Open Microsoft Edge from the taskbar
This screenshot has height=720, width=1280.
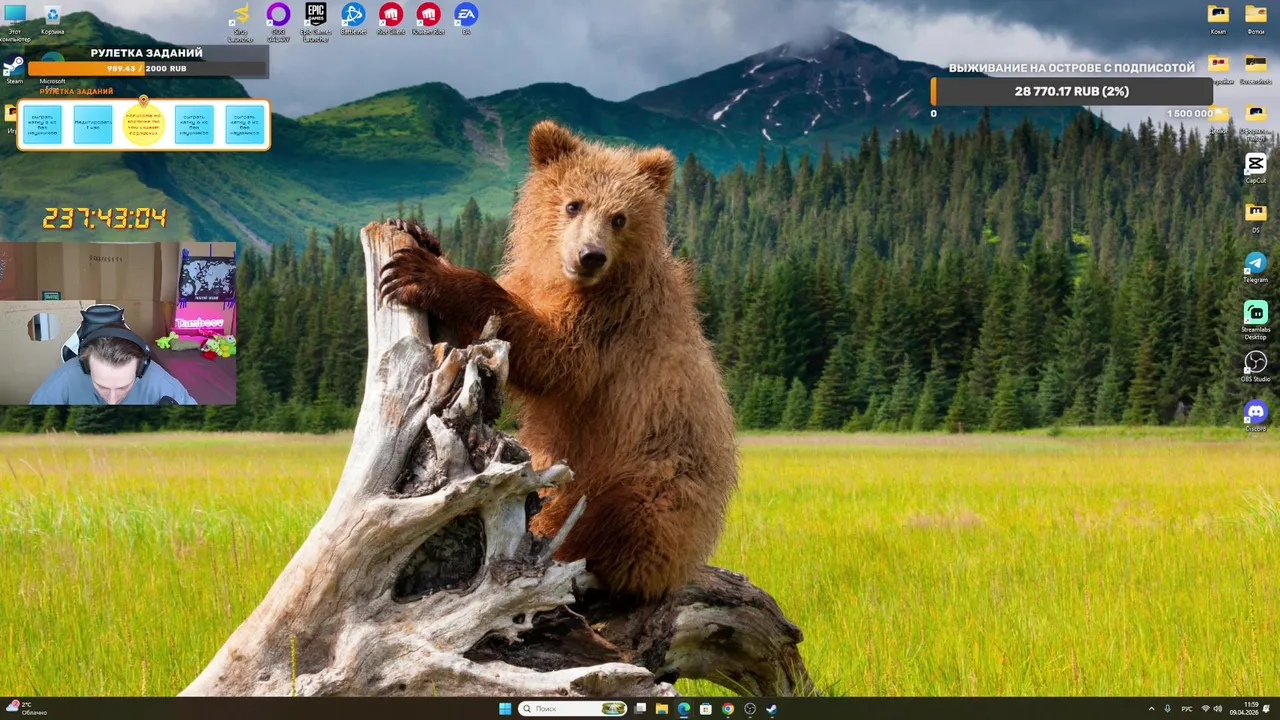pos(684,709)
